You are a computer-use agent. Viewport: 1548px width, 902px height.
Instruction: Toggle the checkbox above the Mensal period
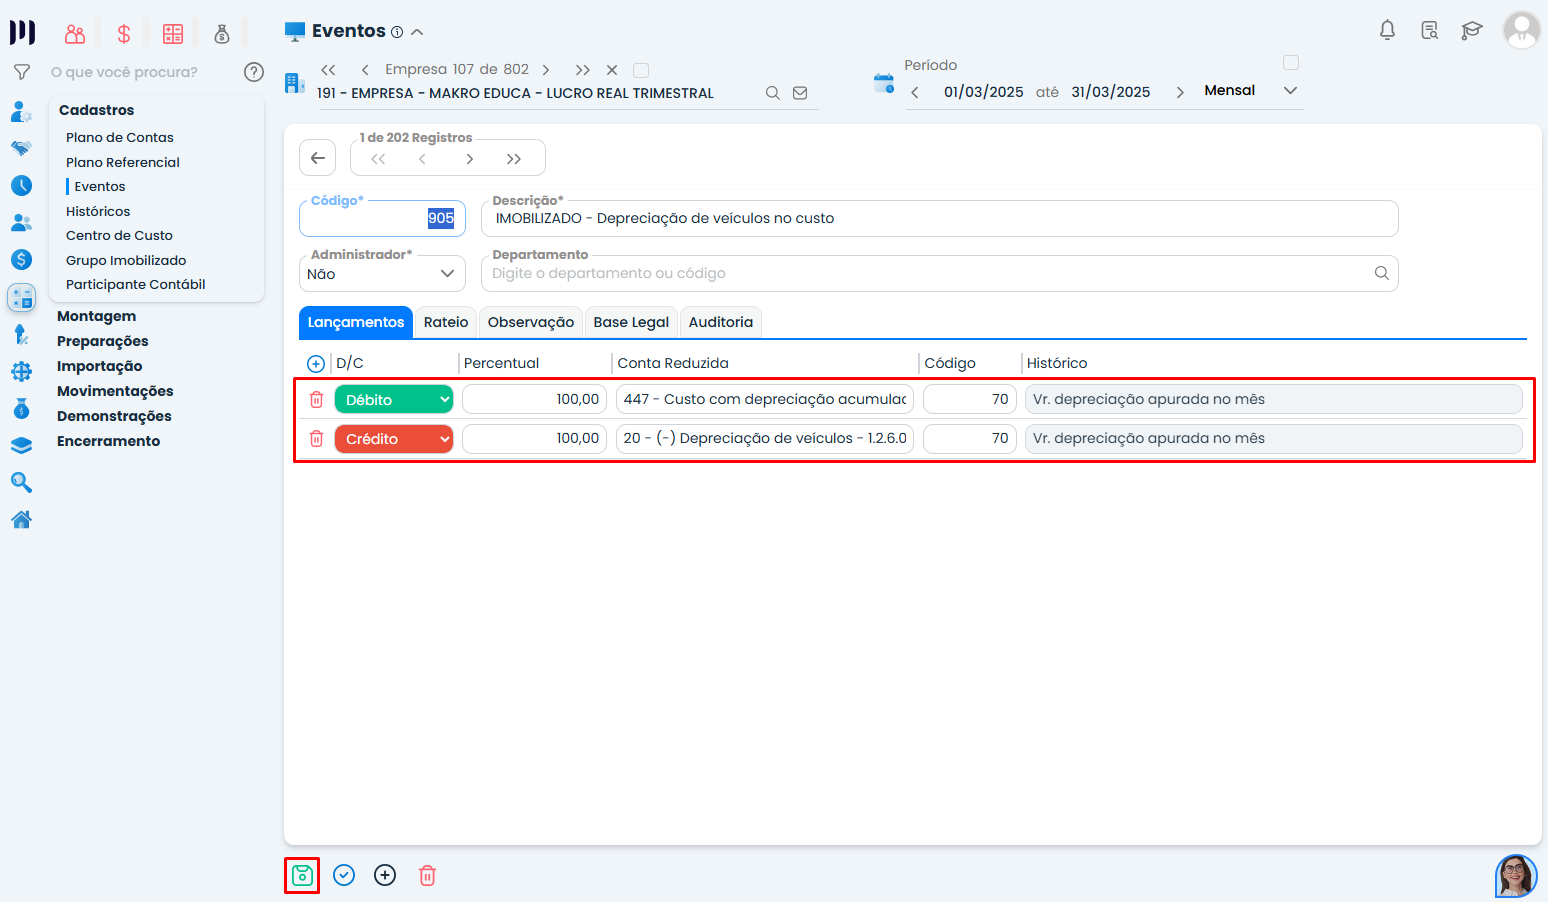pyautogui.click(x=1291, y=63)
